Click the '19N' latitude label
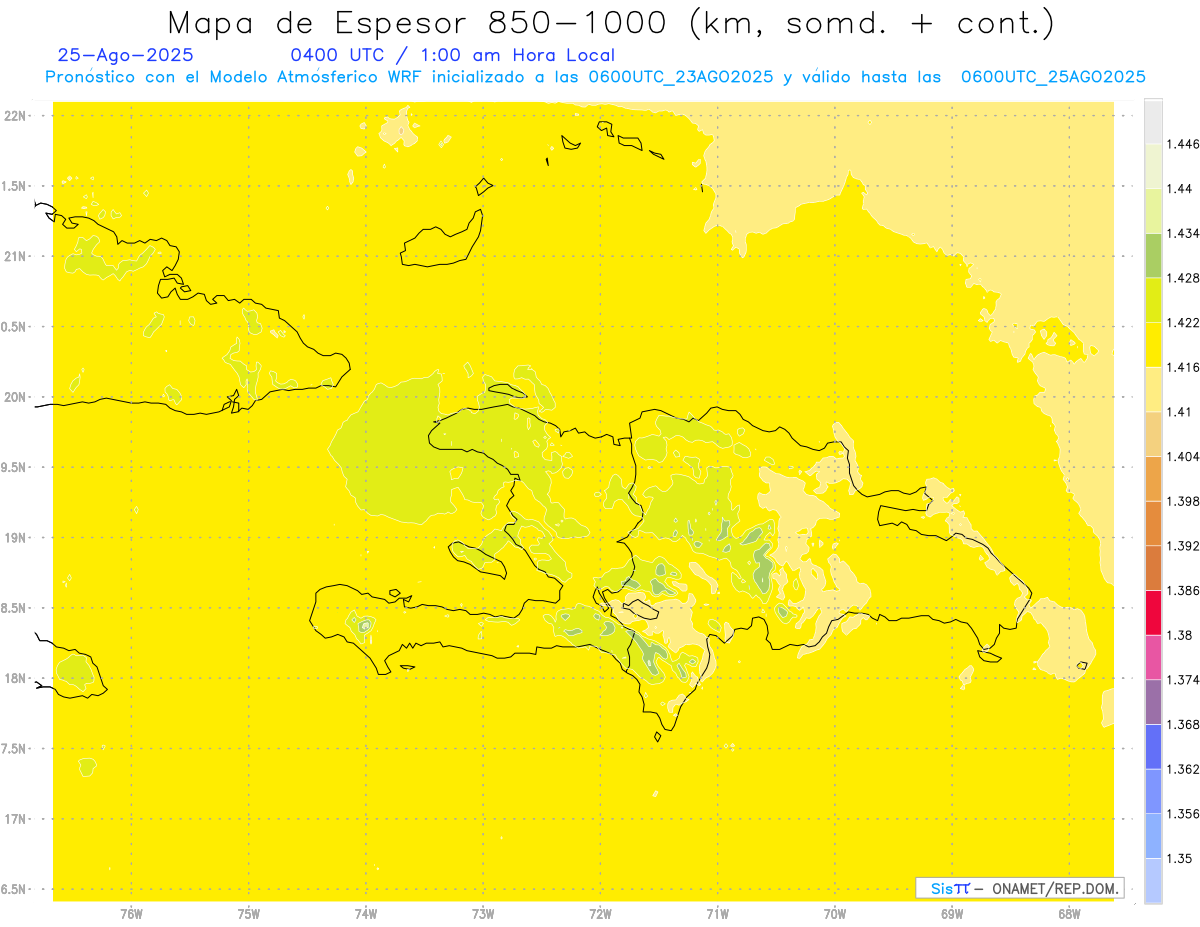The image size is (1200, 927). point(17,538)
